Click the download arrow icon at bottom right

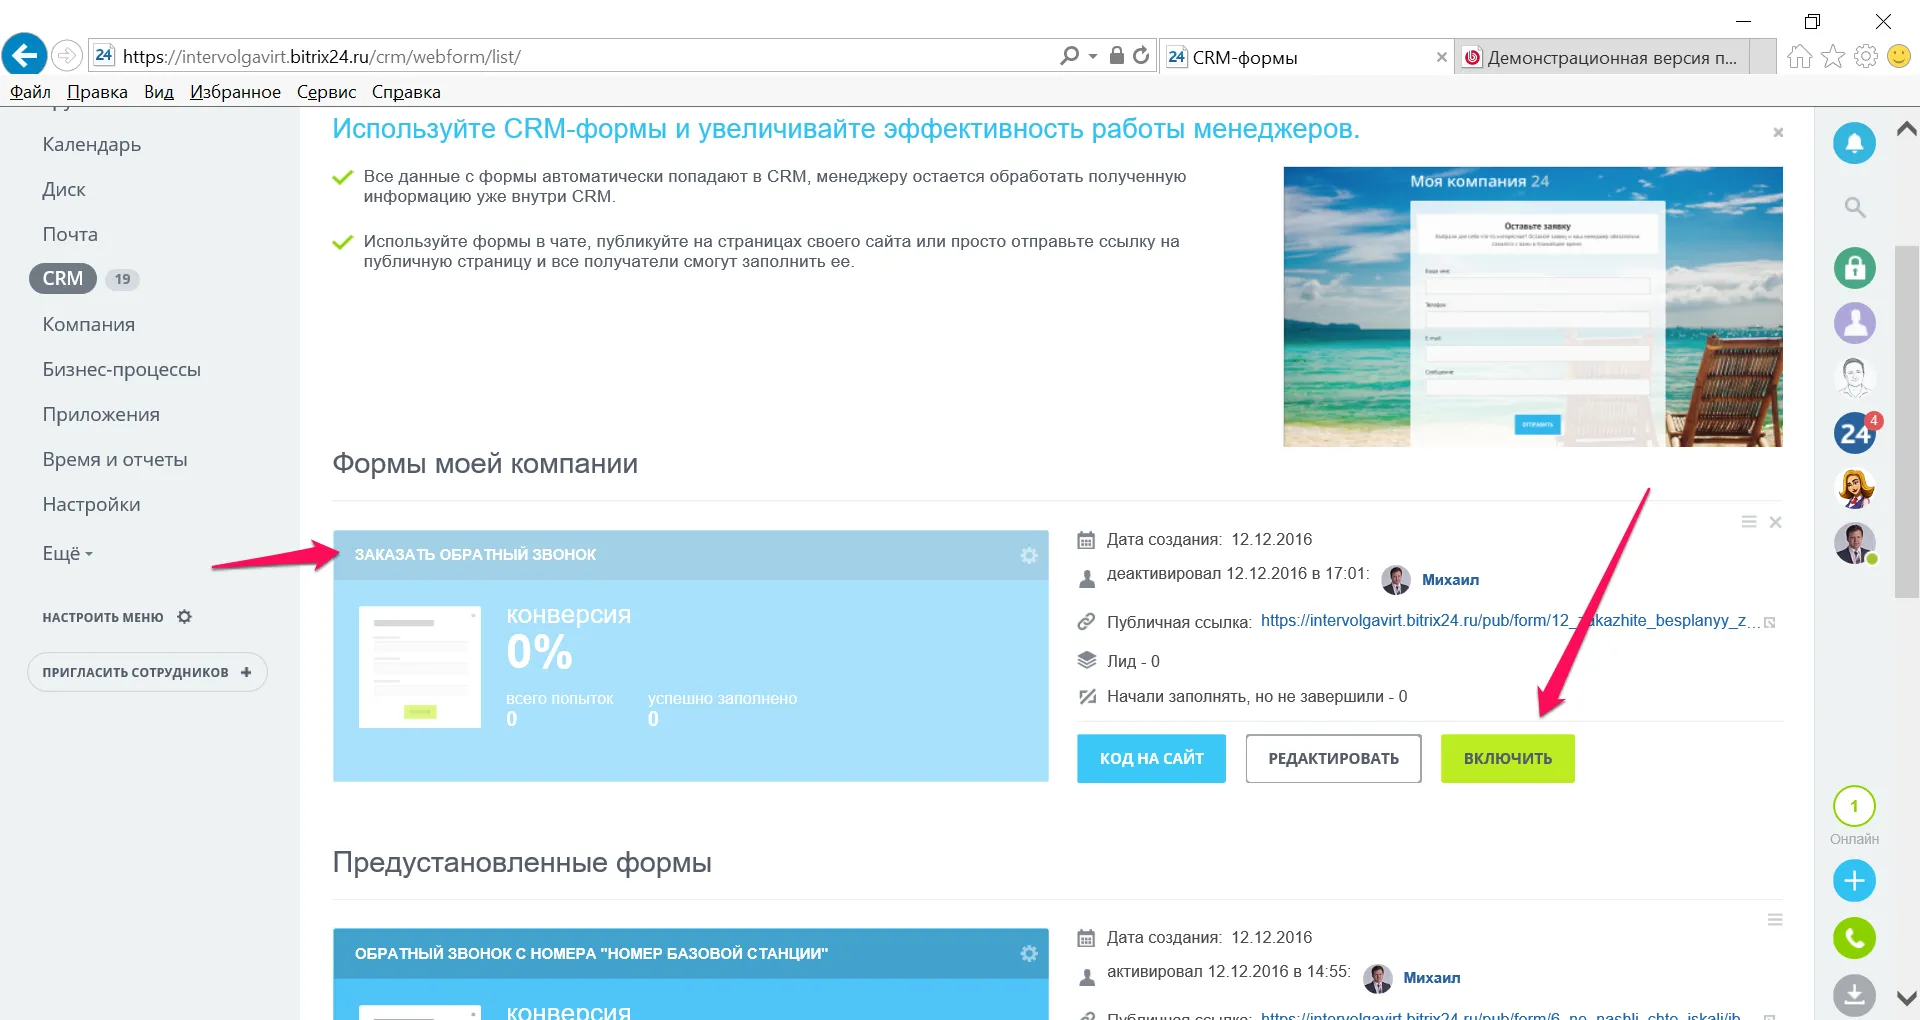(x=1854, y=994)
